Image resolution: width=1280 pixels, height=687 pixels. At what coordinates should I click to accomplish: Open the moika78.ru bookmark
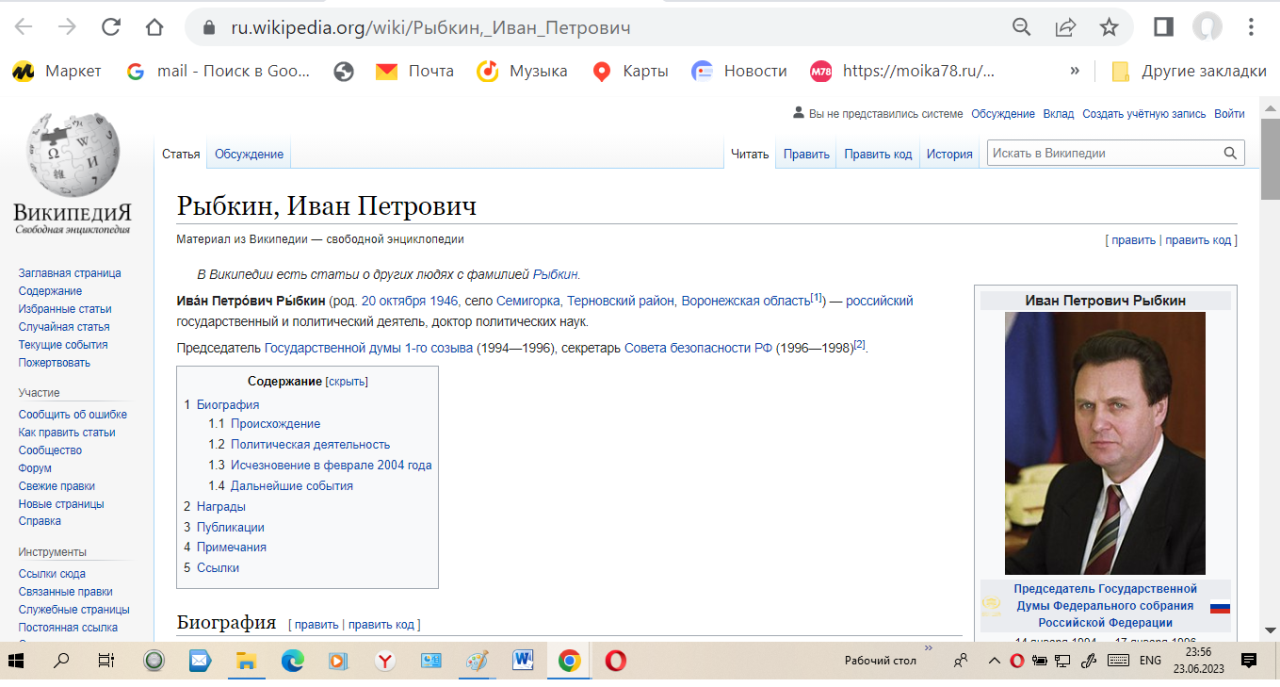[x=902, y=71]
